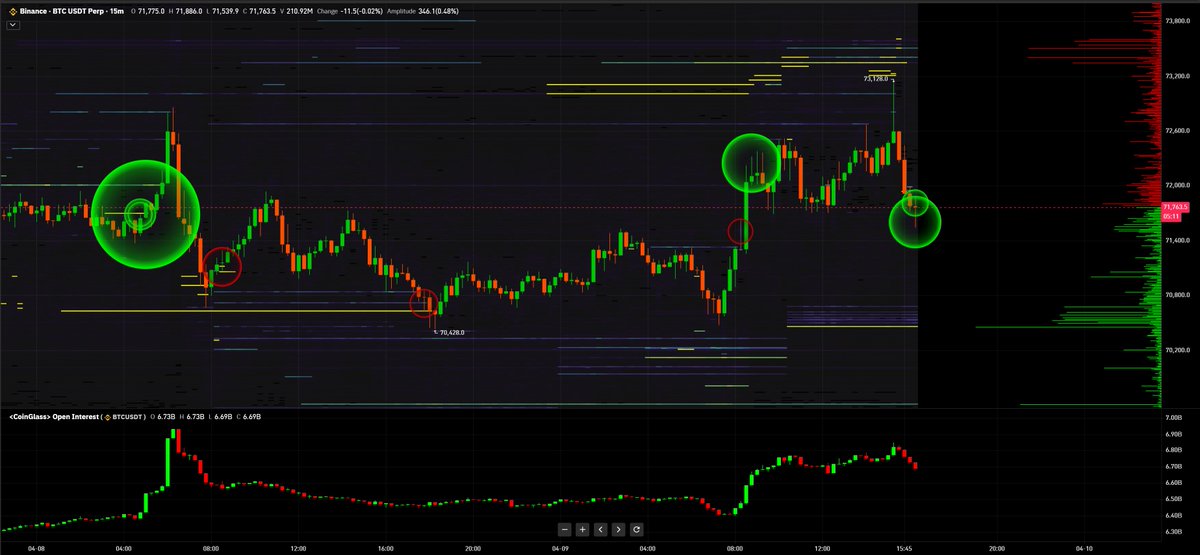
Task: Open the Binance BTC USDT Perp 15m title
Action: (x=70, y=9)
